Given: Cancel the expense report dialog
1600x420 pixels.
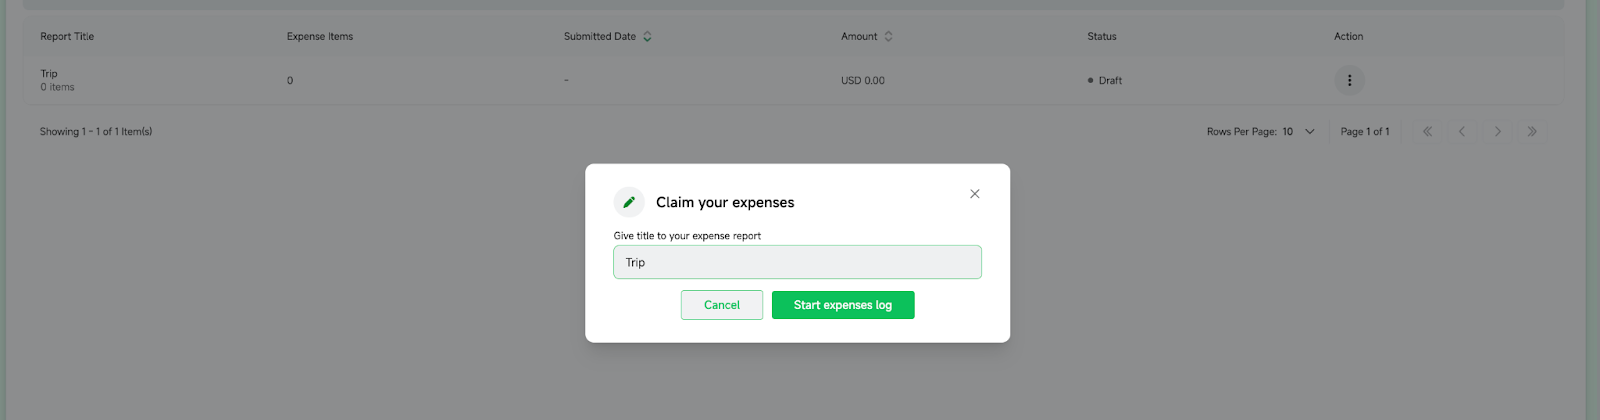Looking at the screenshot, I should (722, 305).
